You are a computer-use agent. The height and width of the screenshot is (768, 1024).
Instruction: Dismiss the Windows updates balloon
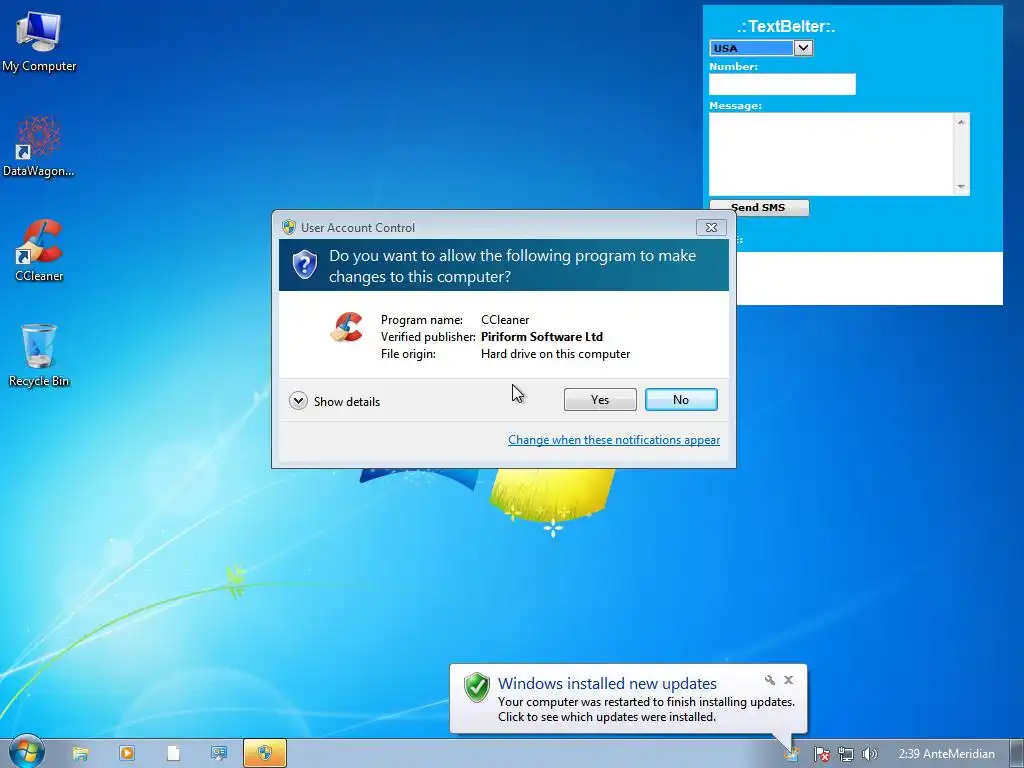pos(789,680)
